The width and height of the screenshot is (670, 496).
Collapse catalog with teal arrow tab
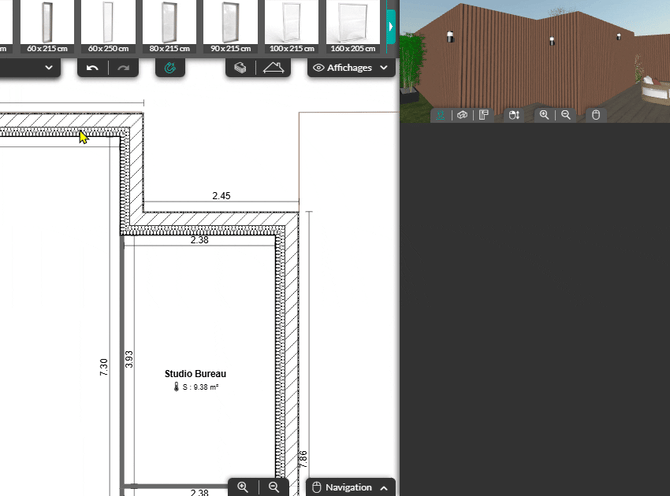point(391,26)
